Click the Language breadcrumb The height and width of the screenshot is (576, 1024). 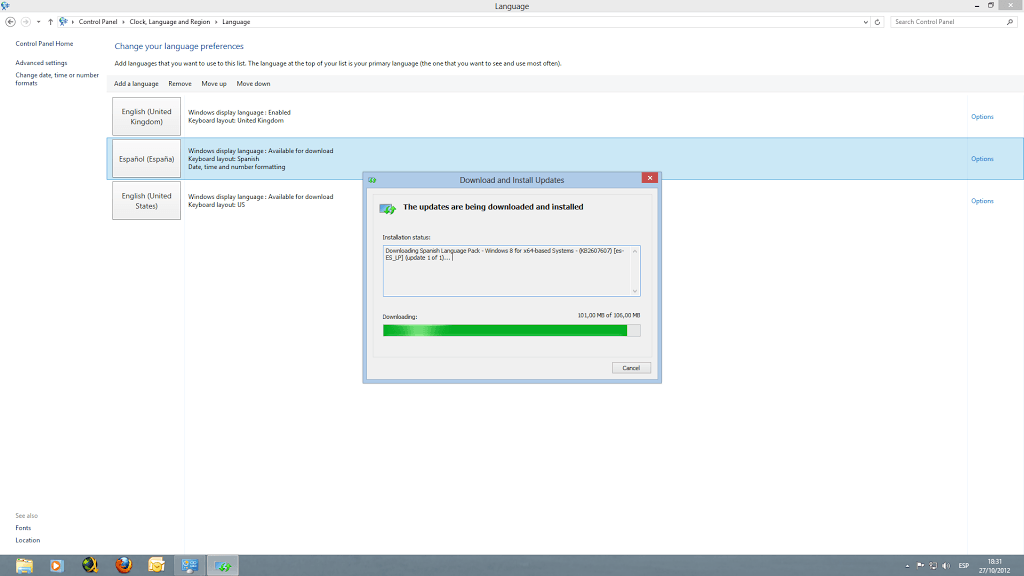pyautogui.click(x=236, y=22)
